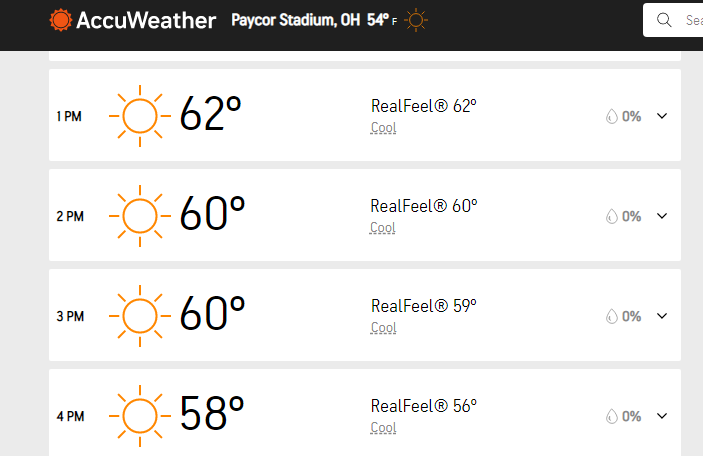Expand the 4 PM hourly details chevron
The height and width of the screenshot is (456, 703).
coord(662,416)
